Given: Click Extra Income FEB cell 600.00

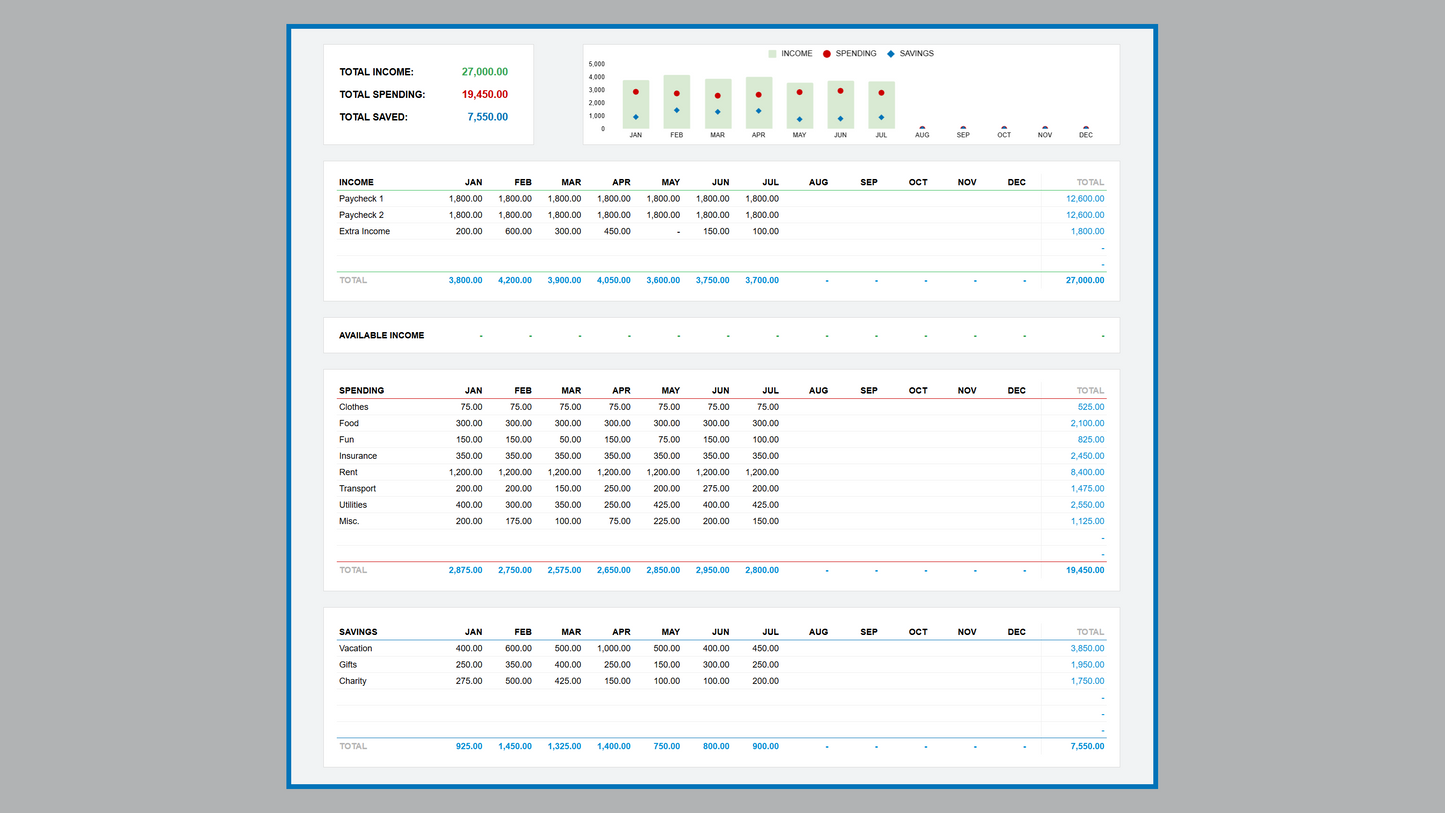Looking at the screenshot, I should pos(518,232).
